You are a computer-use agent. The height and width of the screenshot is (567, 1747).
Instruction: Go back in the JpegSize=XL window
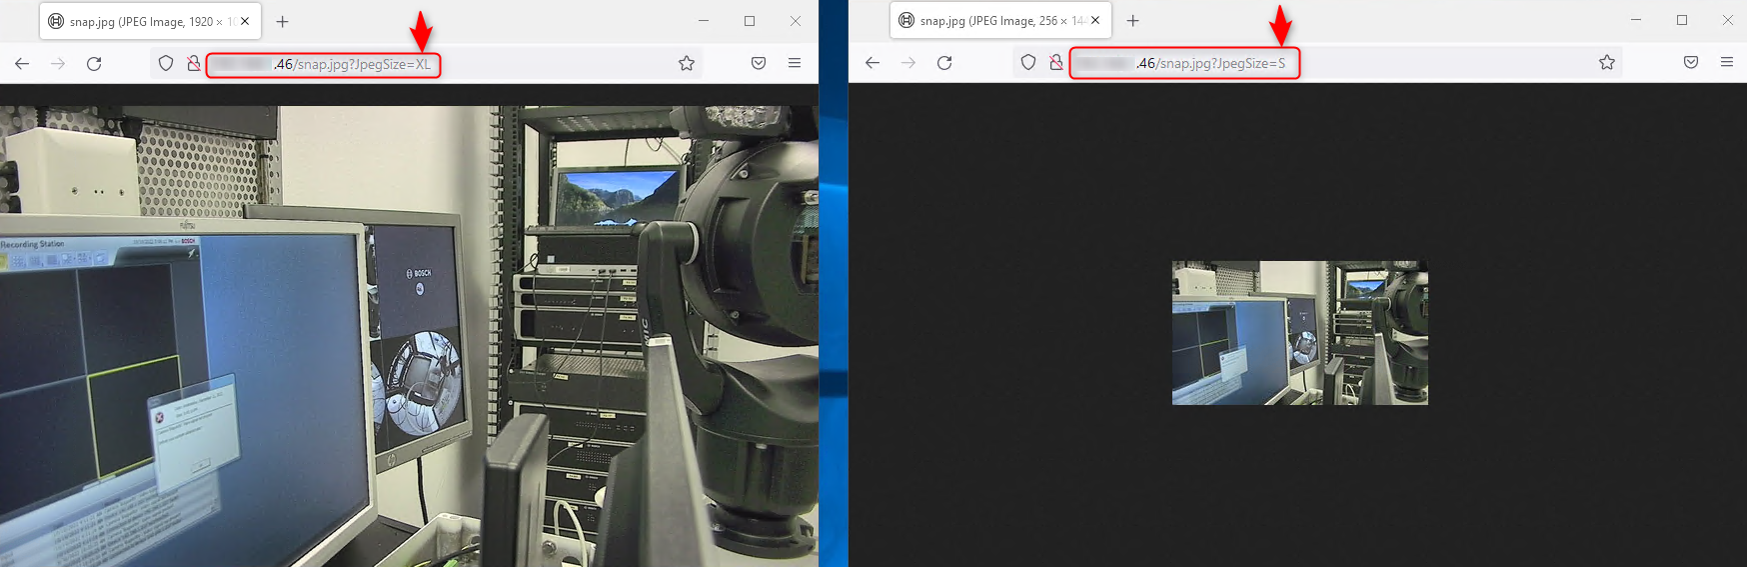click(x=22, y=64)
